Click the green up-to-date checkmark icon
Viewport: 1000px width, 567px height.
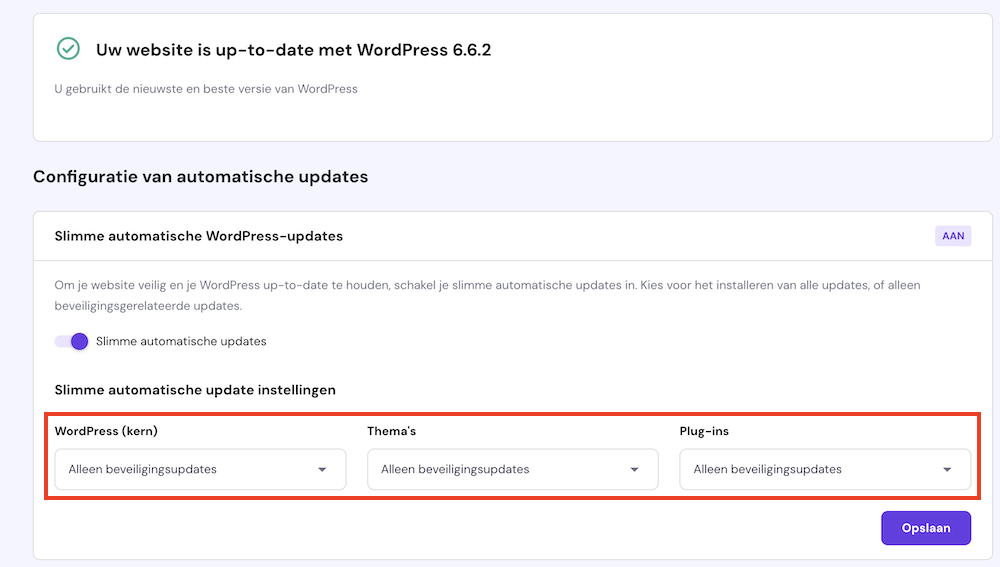tap(68, 49)
